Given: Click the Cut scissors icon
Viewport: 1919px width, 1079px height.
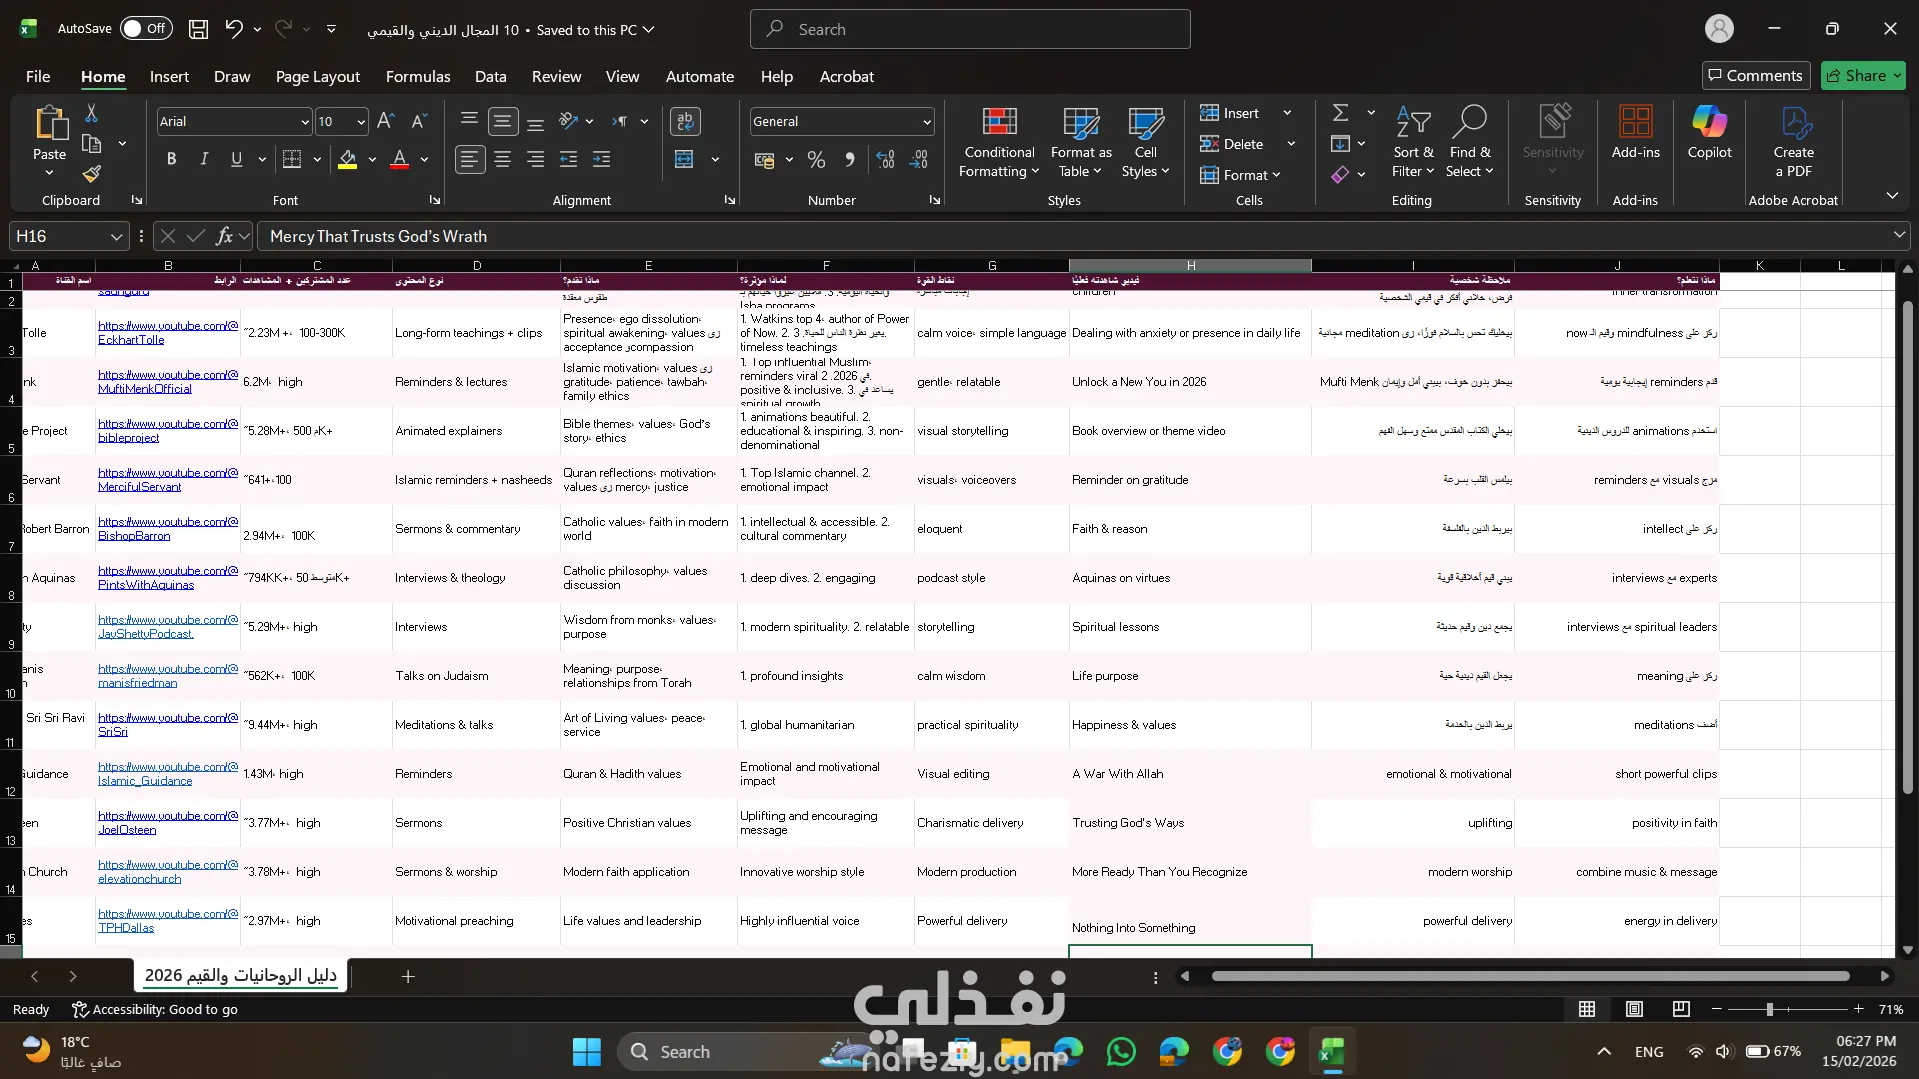Looking at the screenshot, I should [91, 113].
